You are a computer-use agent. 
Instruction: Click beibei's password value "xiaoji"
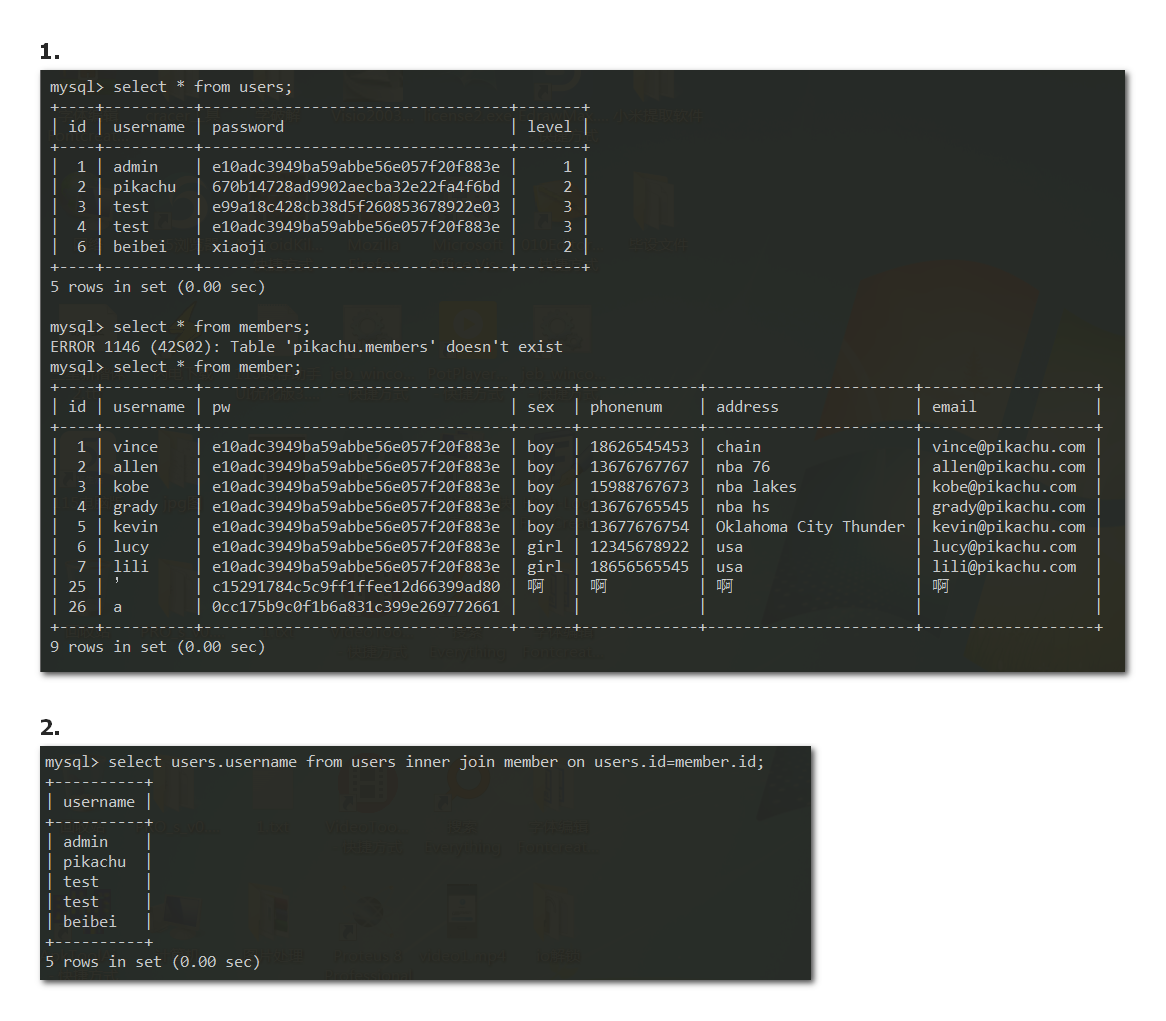239,247
